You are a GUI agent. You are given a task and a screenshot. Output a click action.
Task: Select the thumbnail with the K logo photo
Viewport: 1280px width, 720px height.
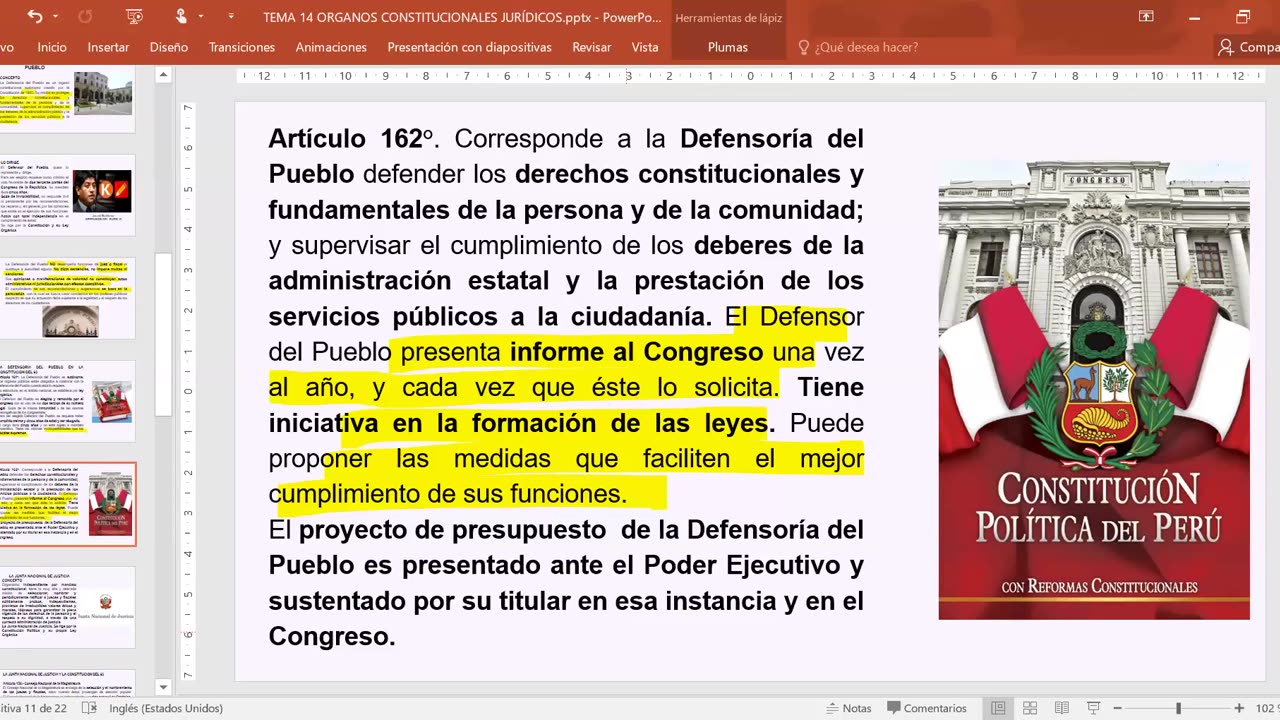67,195
